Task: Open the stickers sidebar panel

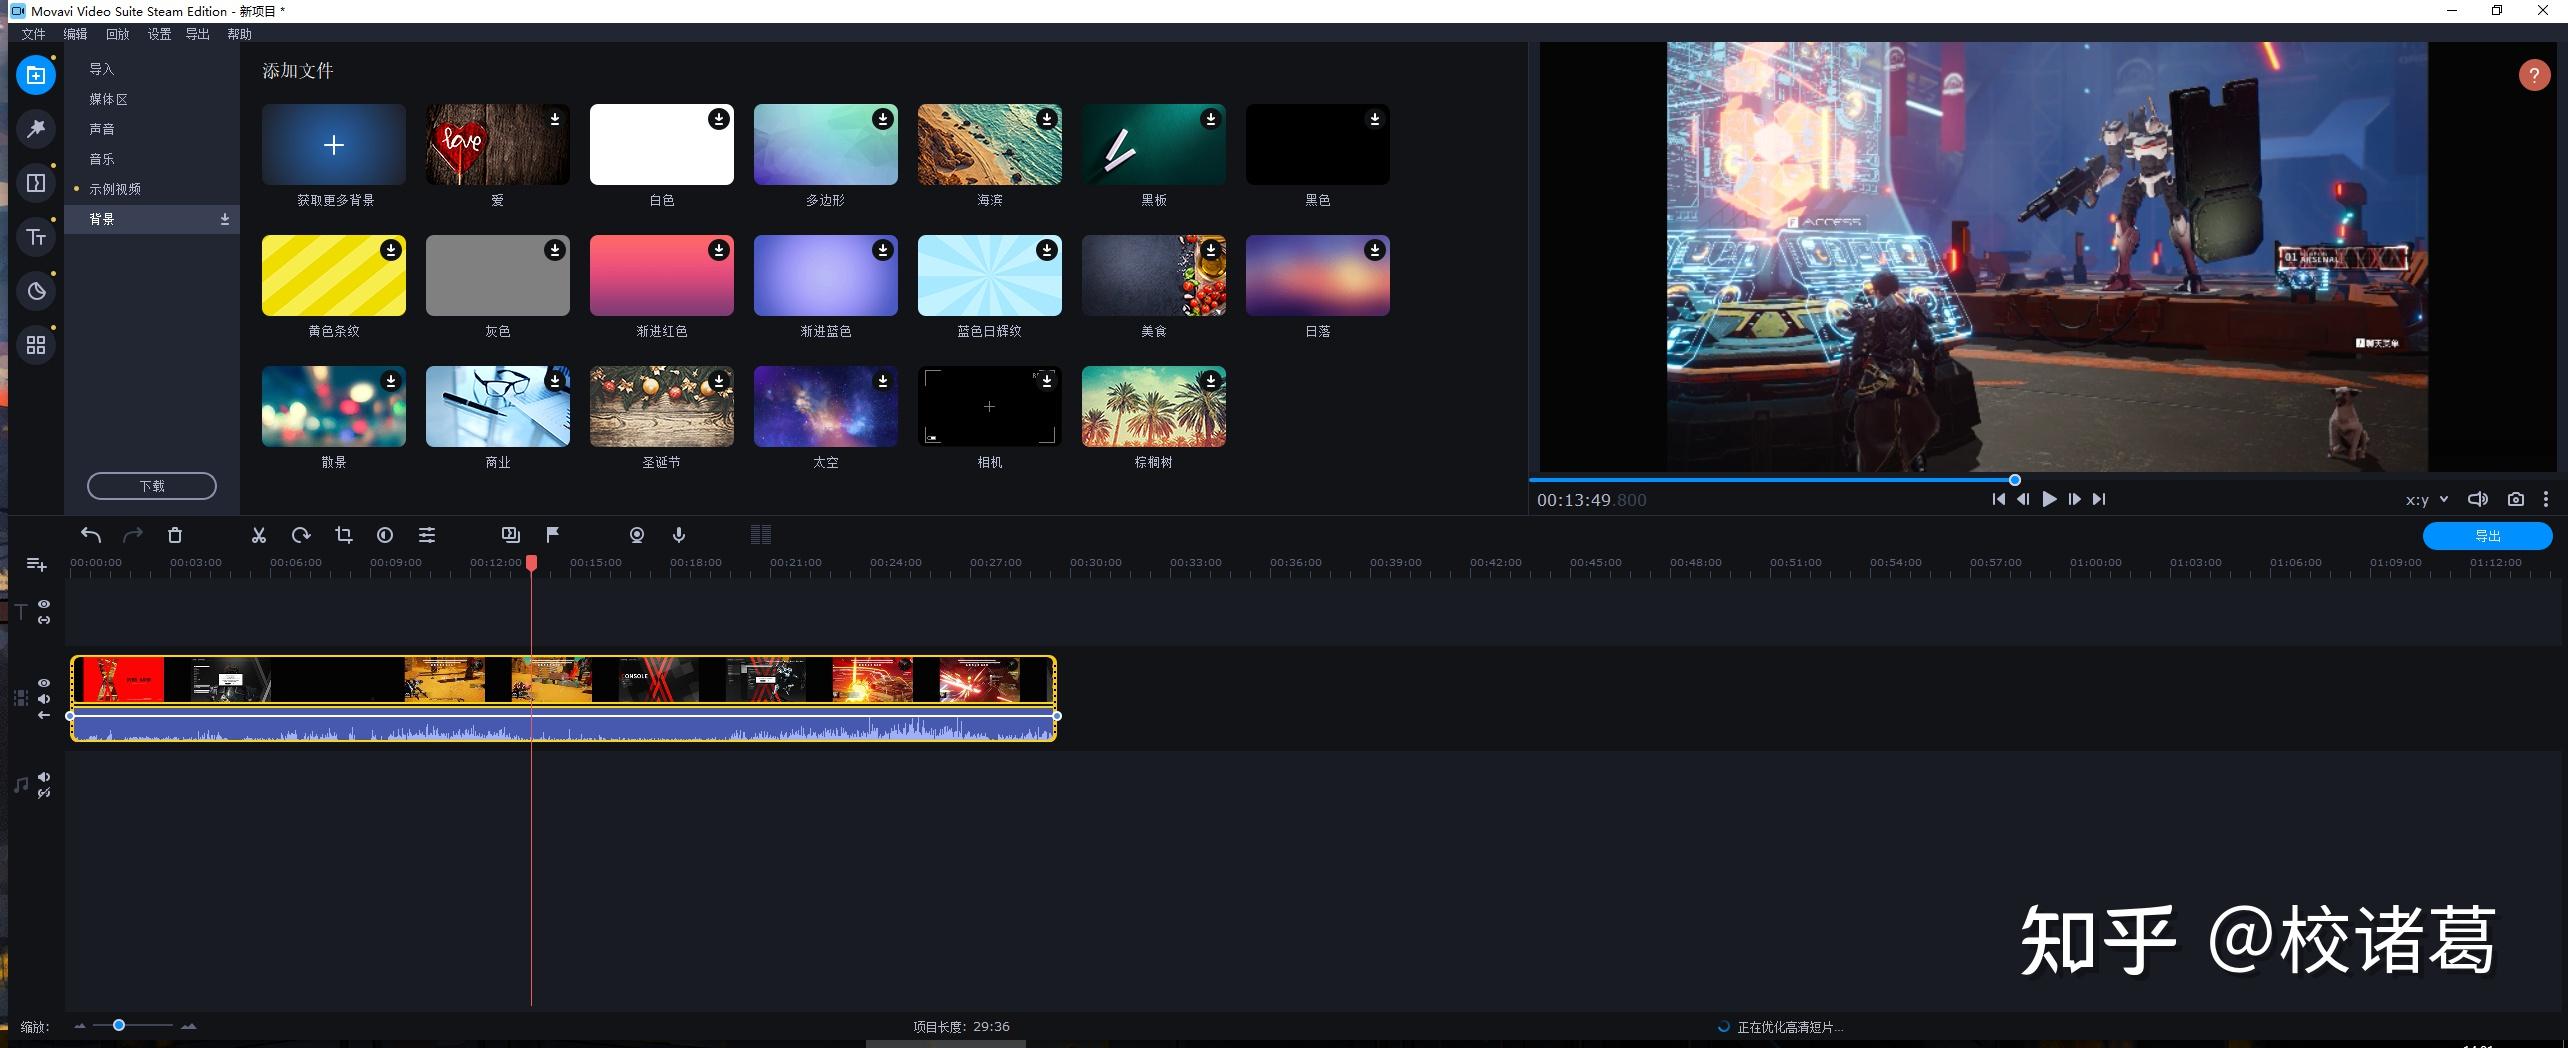Action: (36, 291)
